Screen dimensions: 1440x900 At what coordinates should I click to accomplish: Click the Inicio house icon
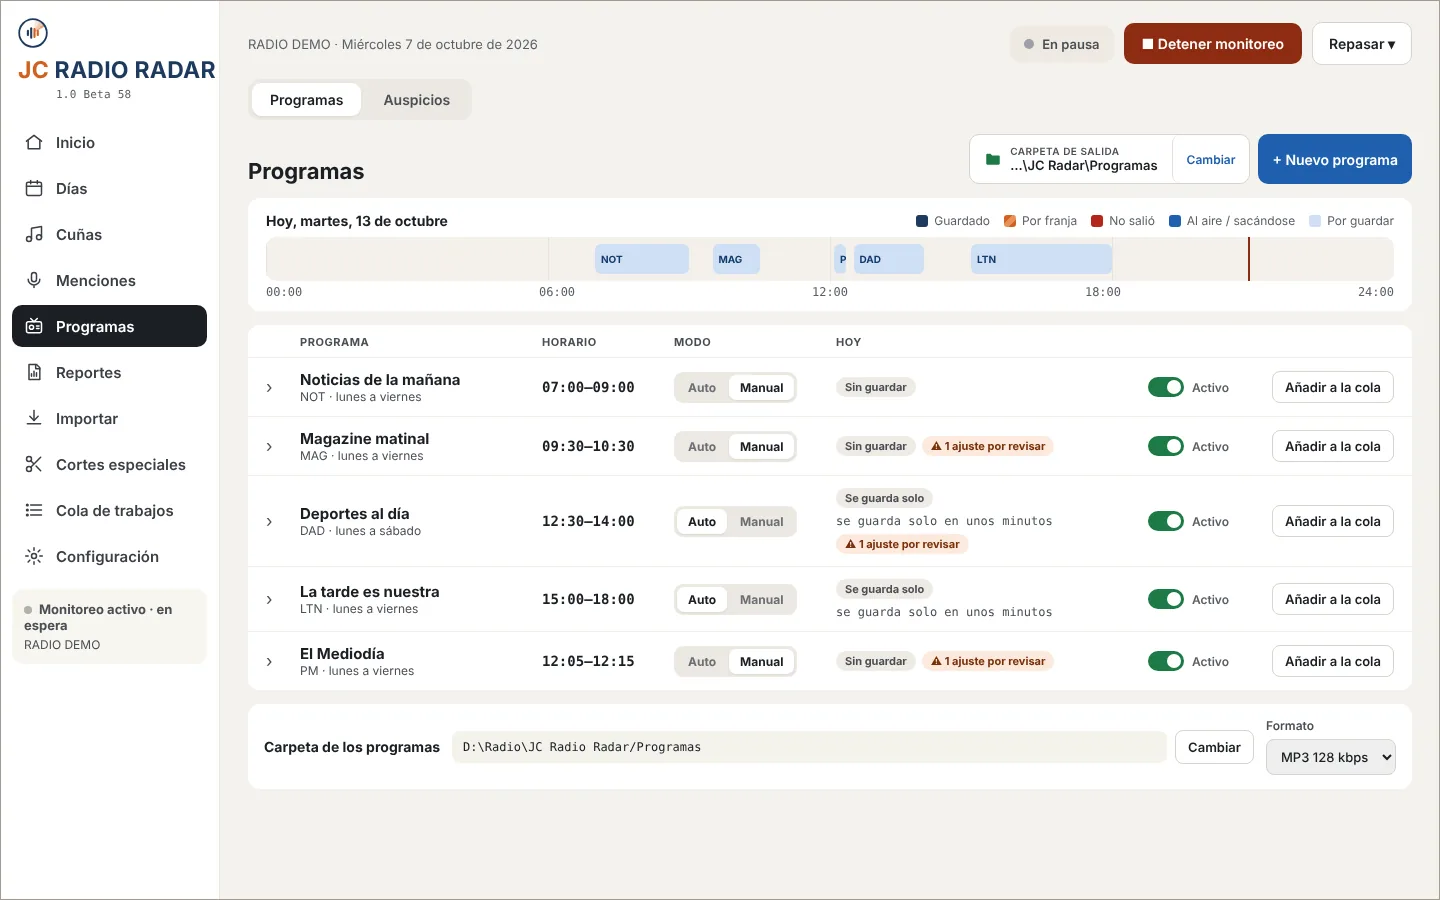[x=34, y=143]
